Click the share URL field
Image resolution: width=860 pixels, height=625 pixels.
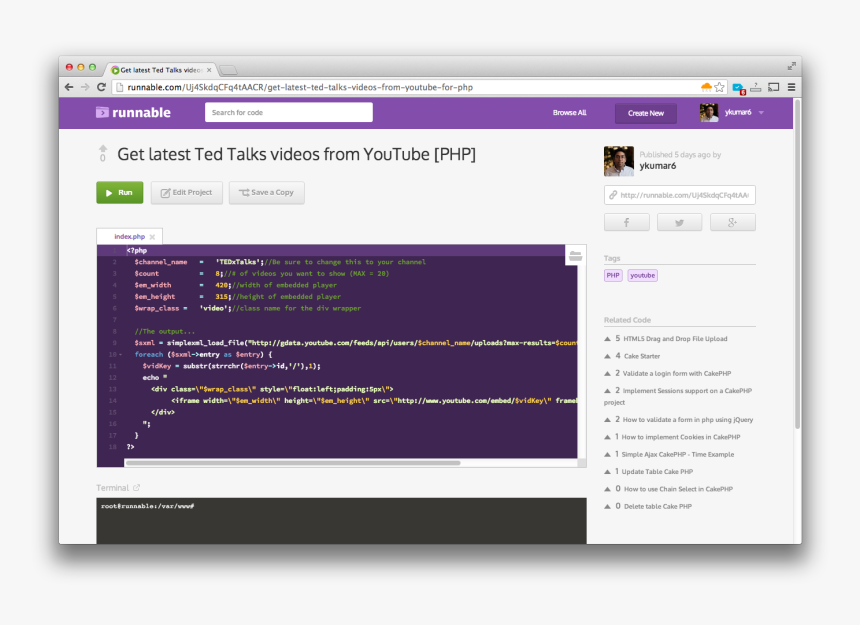point(680,195)
